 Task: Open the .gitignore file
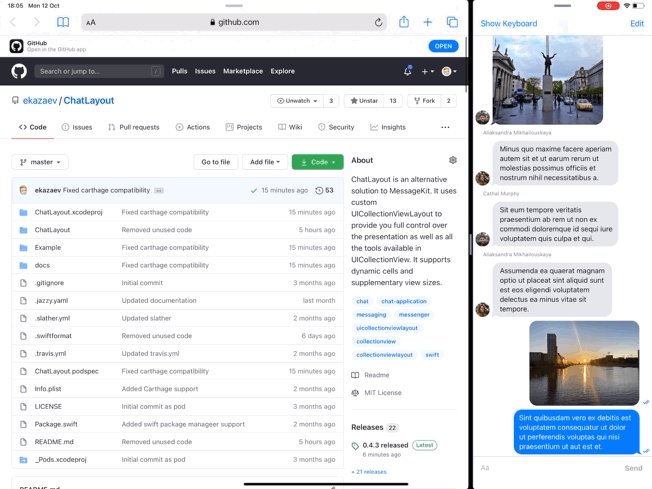pos(49,283)
